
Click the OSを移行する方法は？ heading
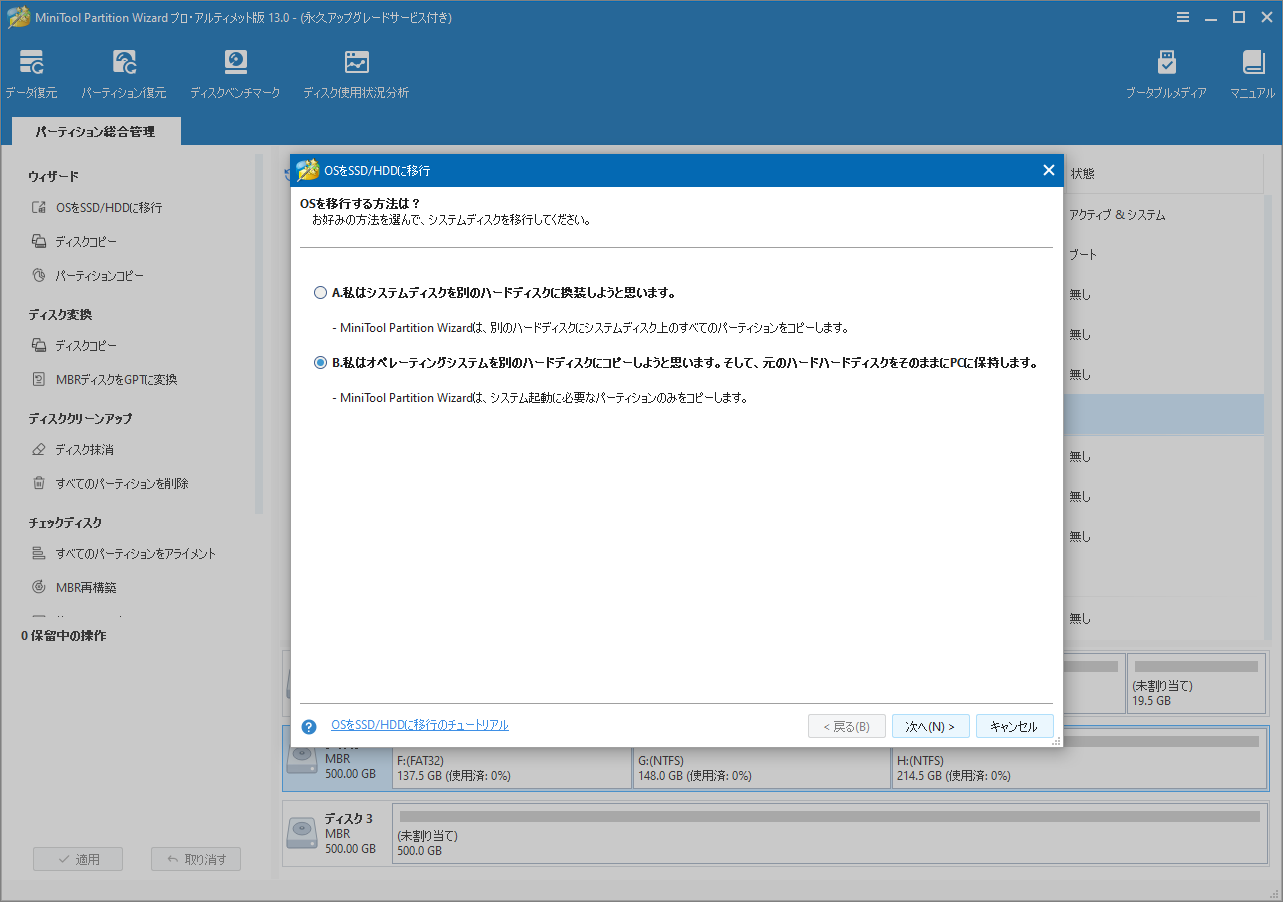[361, 203]
